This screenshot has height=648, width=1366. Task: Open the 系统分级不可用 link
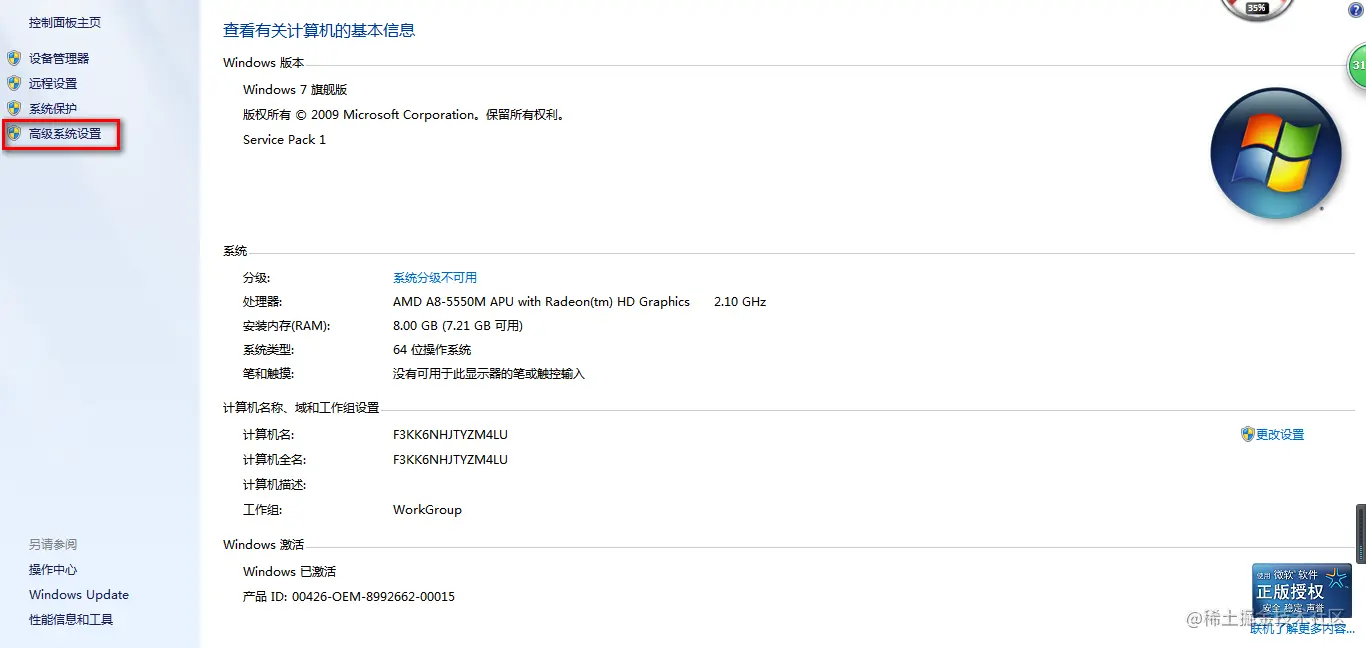[435, 277]
